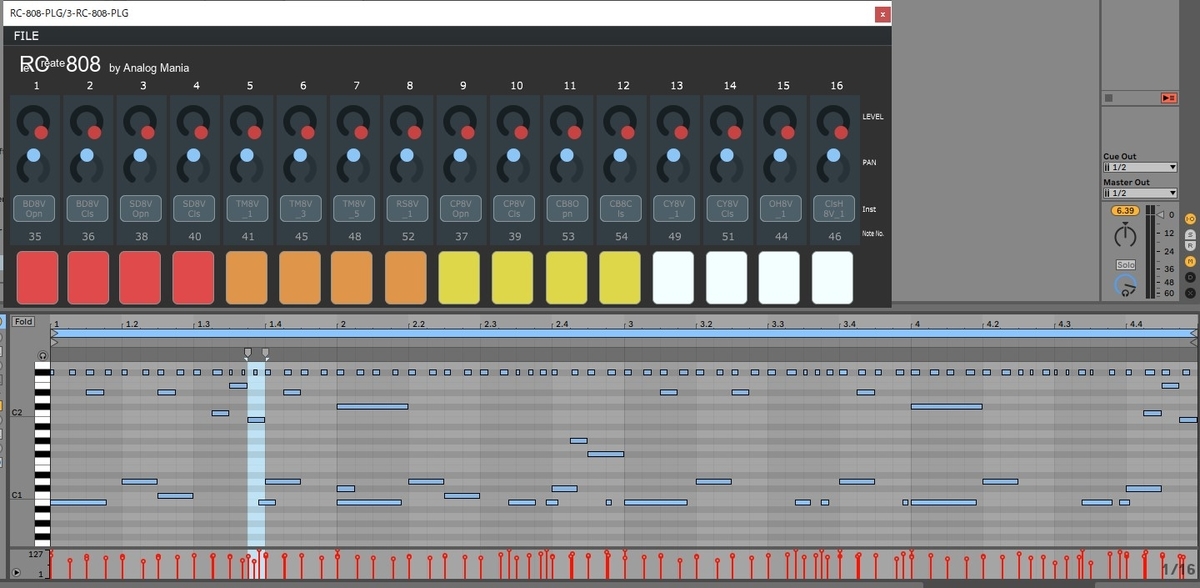Open the TM8V_5 instrument selector
Viewport: 1200px width, 588px height.
click(356, 208)
